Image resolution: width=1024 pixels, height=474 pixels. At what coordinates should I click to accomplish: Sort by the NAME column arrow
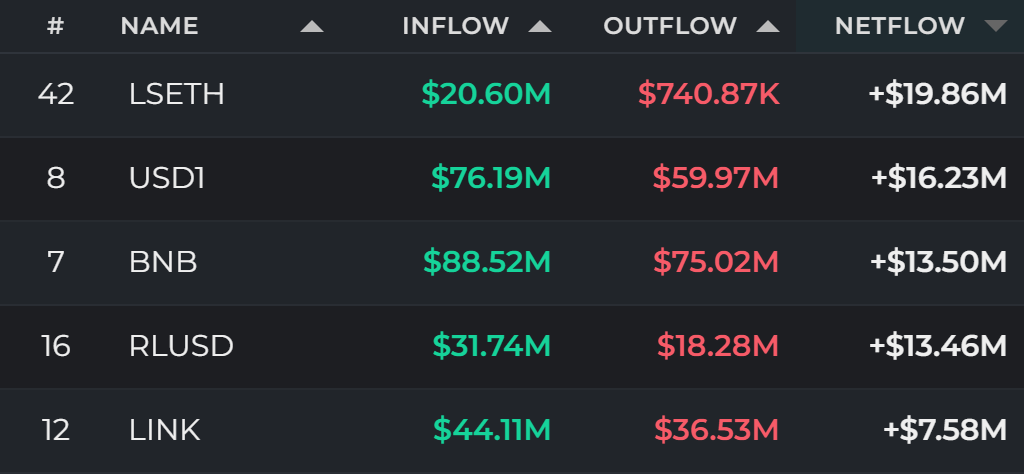312,27
